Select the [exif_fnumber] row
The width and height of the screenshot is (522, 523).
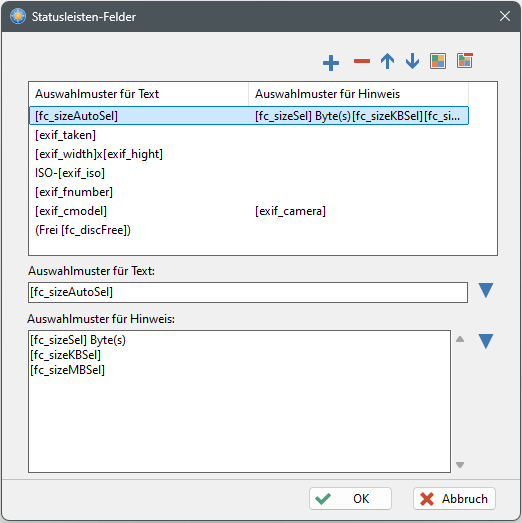249,192
